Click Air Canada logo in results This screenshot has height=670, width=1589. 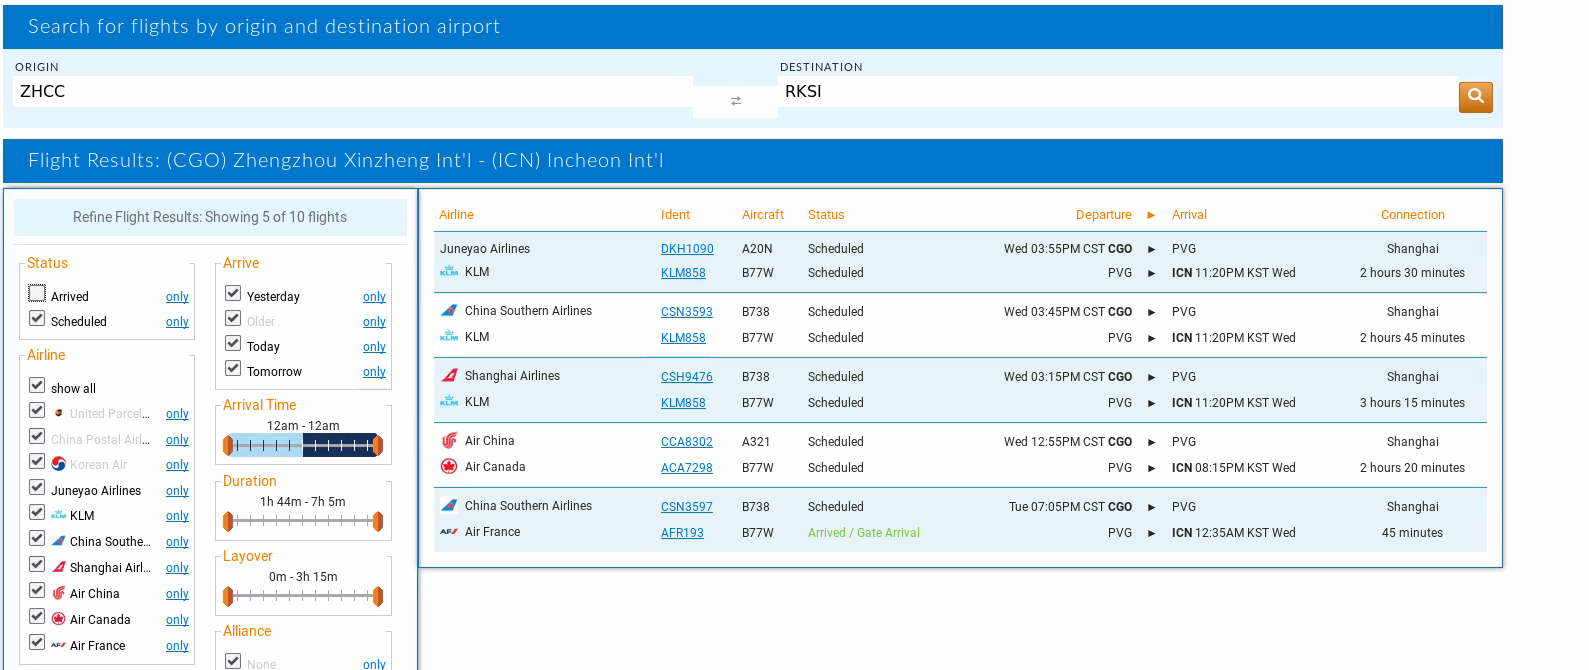coord(449,467)
